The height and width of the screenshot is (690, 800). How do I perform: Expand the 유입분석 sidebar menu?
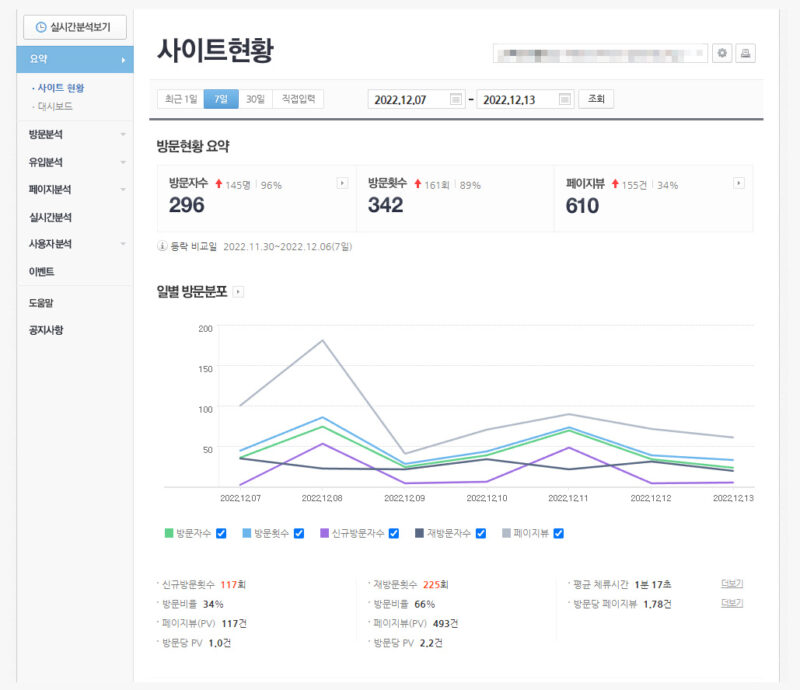pos(74,162)
